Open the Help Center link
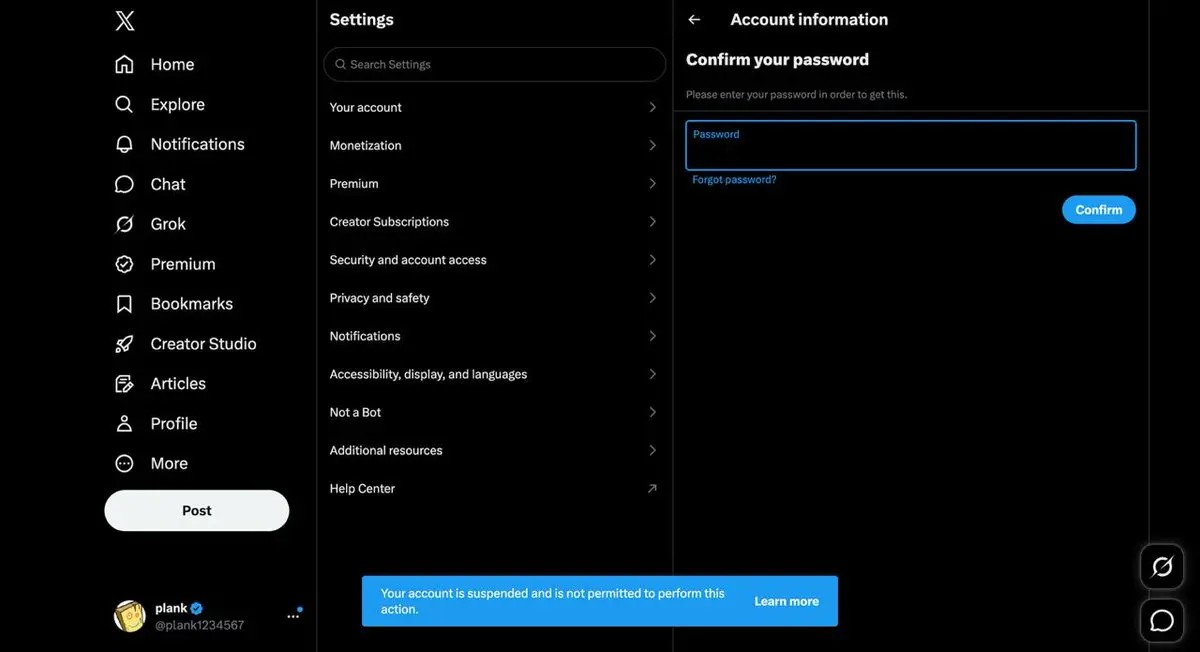Image resolution: width=1200 pixels, height=652 pixels. pos(494,489)
